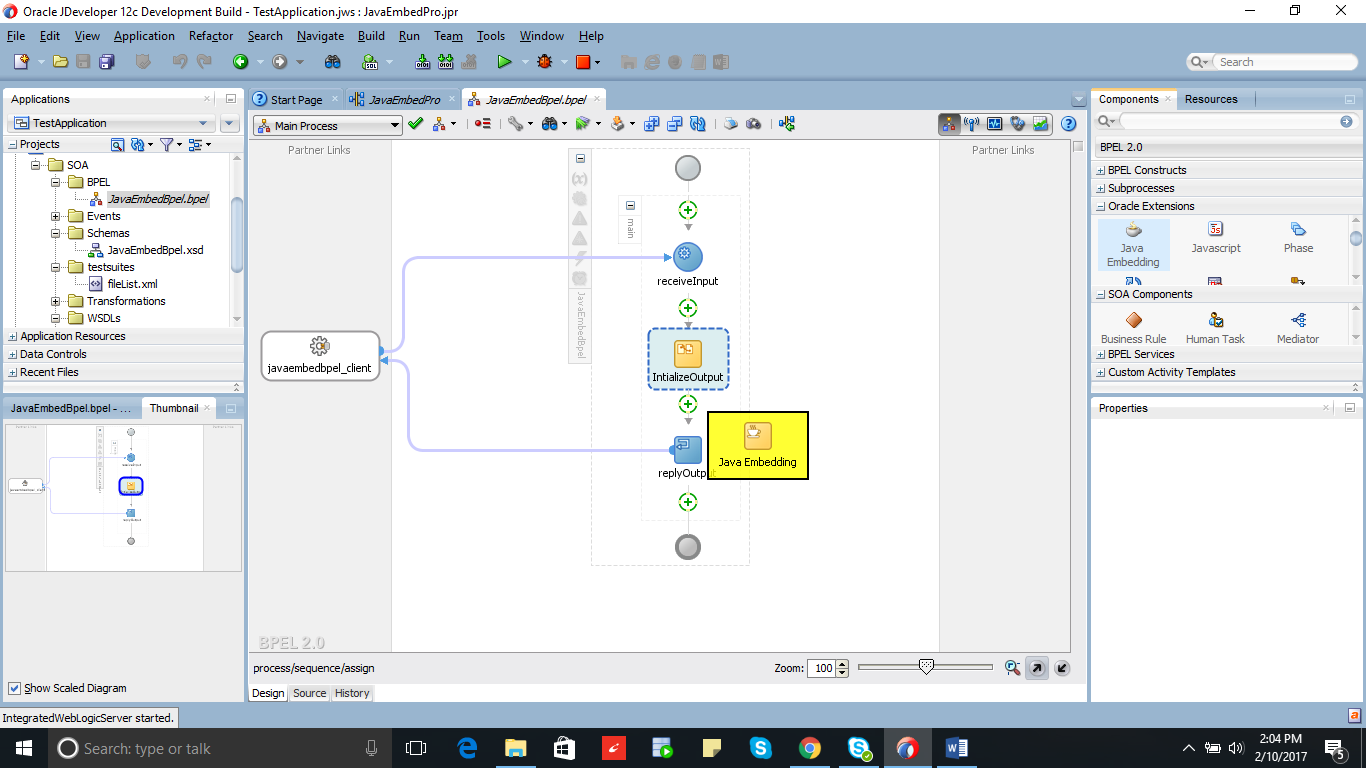The height and width of the screenshot is (768, 1366).
Task: Toggle Show Scaled Diagram checkbox
Action: [x=14, y=688]
